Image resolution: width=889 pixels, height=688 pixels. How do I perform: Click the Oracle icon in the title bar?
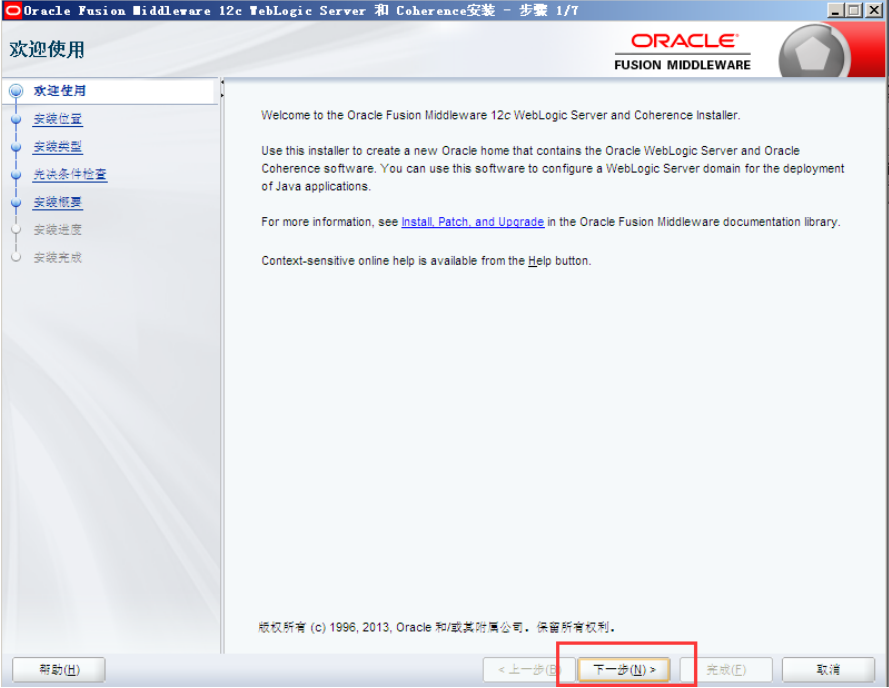12,10
